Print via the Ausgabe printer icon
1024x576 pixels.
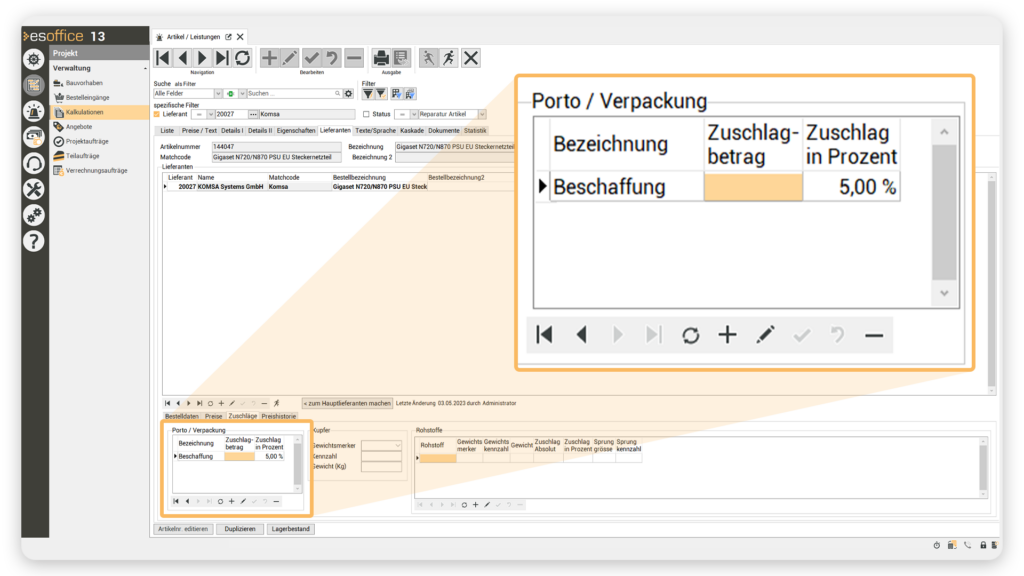[381, 58]
